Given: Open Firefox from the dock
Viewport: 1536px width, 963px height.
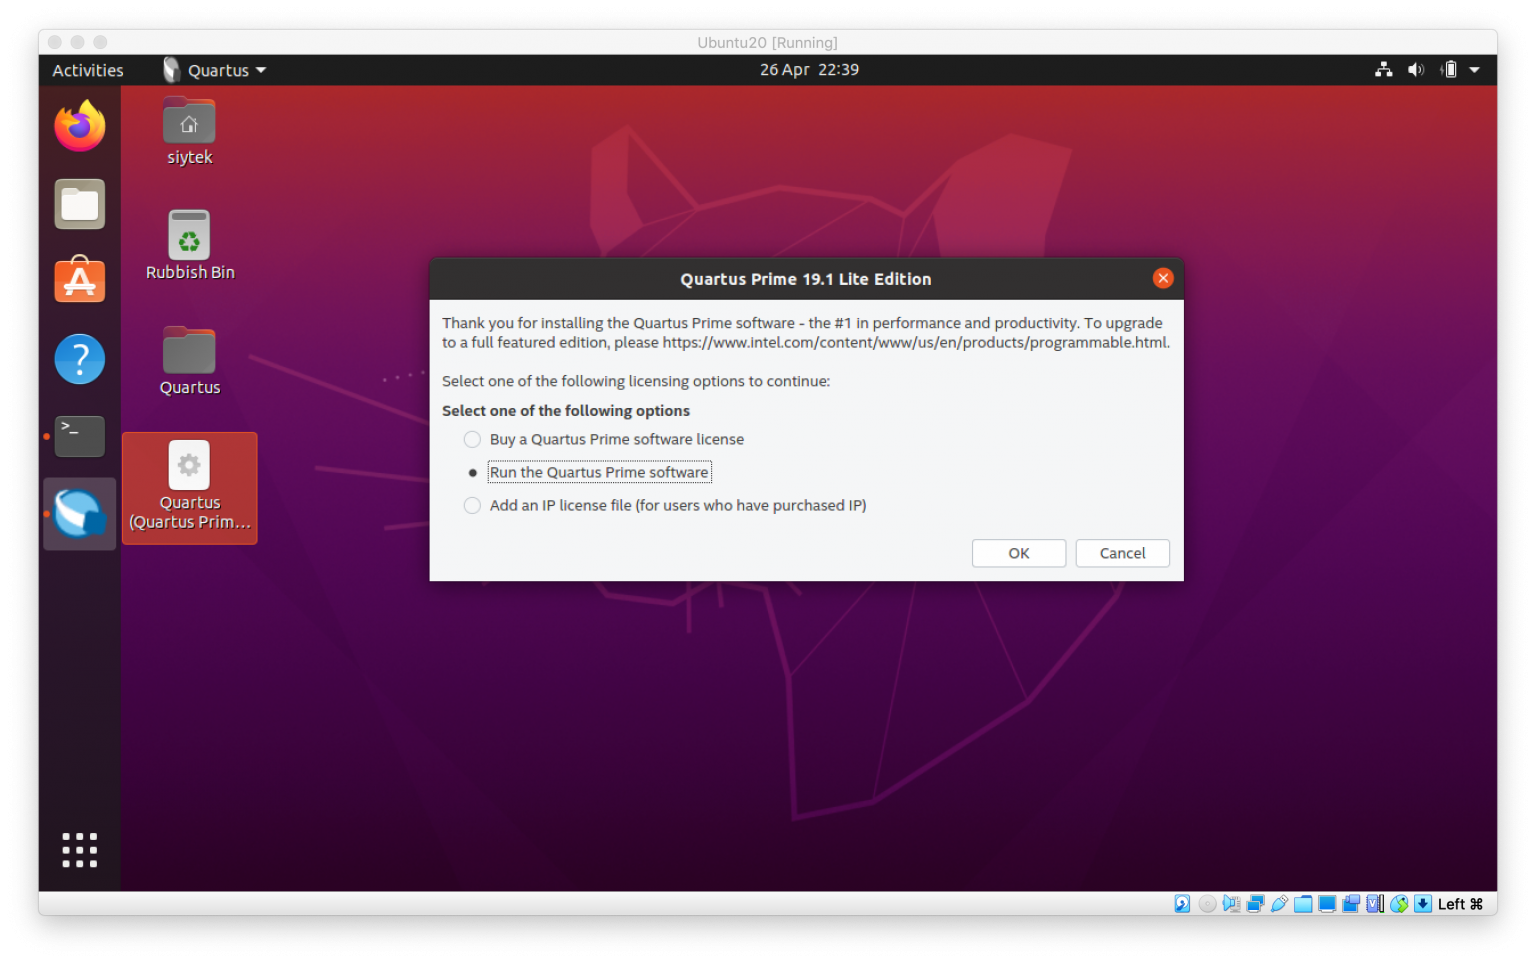Looking at the screenshot, I should pyautogui.click(x=79, y=127).
